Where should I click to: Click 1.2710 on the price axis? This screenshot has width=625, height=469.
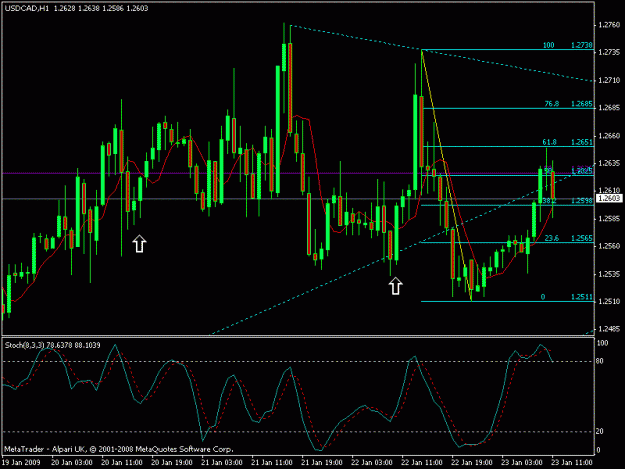tap(609, 80)
